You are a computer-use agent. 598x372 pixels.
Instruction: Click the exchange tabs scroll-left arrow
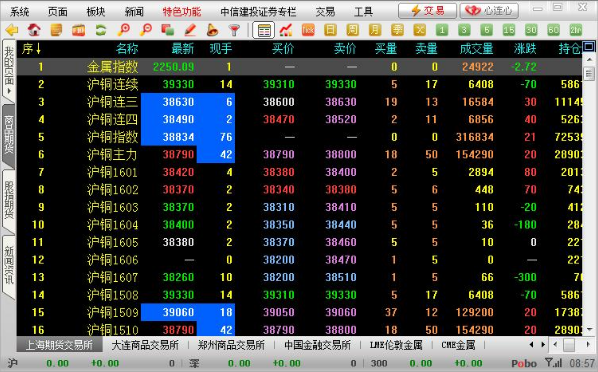click(532, 345)
